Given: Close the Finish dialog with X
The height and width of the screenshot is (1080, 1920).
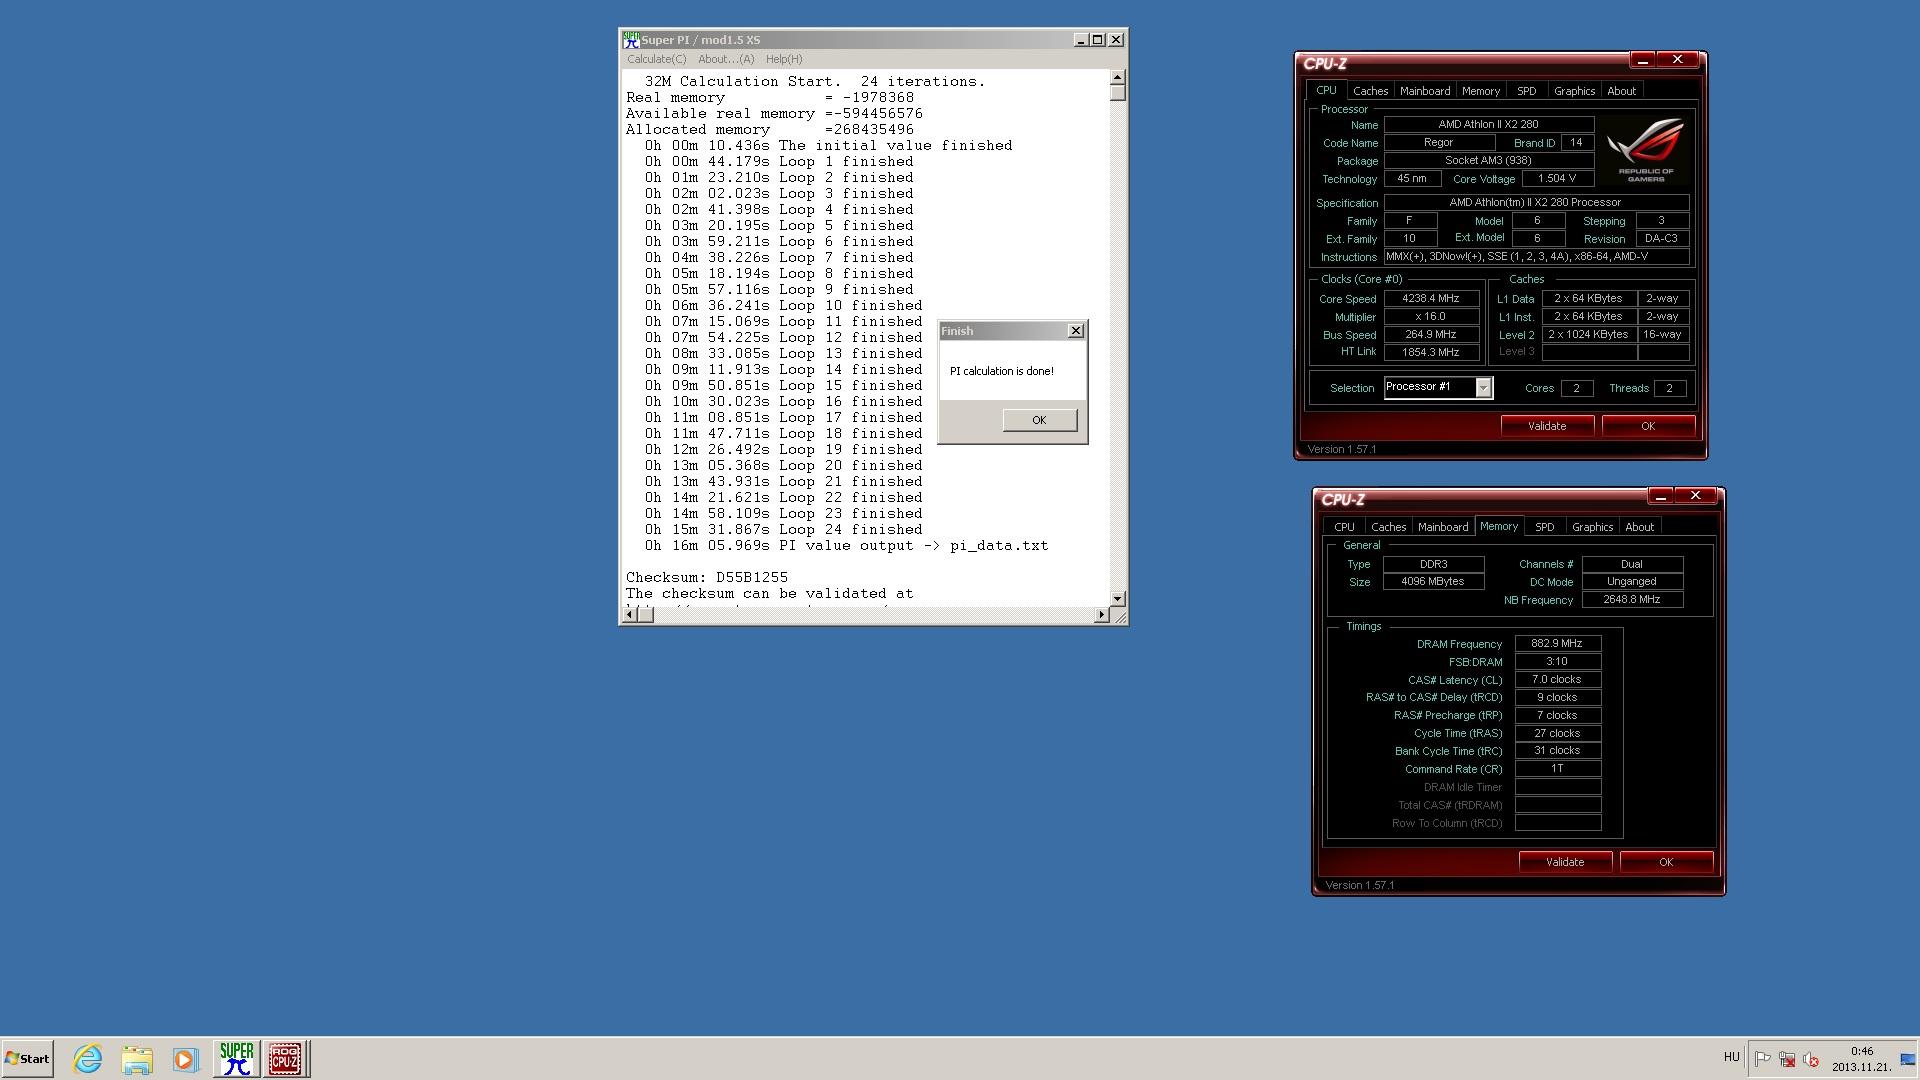Looking at the screenshot, I should [x=1076, y=331].
